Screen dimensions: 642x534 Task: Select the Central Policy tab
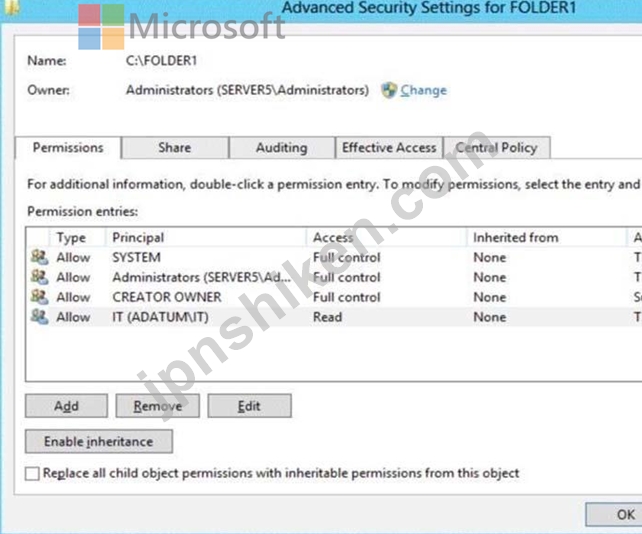pos(497,147)
